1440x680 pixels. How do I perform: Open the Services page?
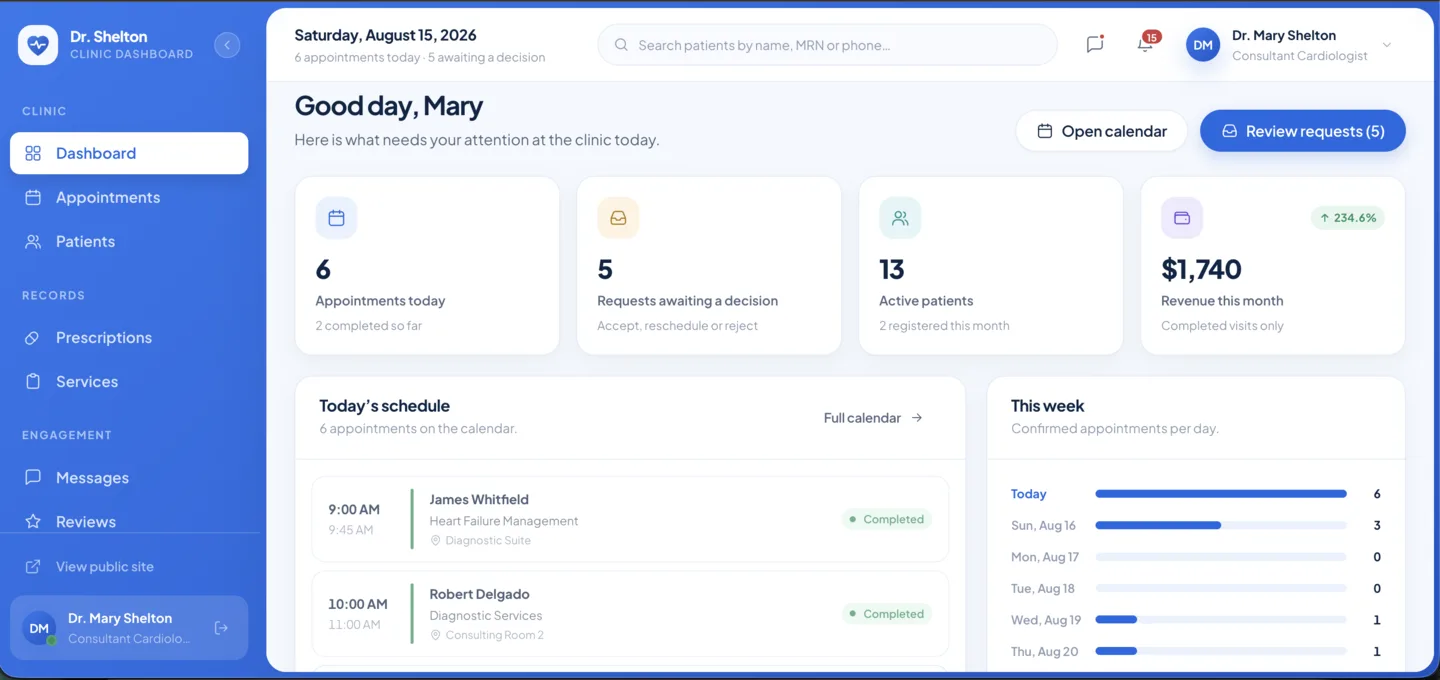(x=129, y=381)
